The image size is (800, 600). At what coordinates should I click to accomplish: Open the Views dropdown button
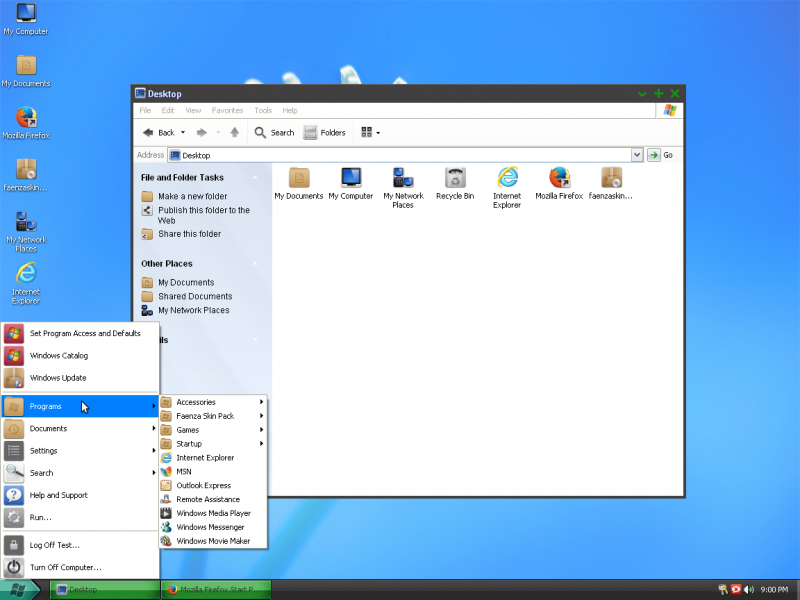point(370,133)
